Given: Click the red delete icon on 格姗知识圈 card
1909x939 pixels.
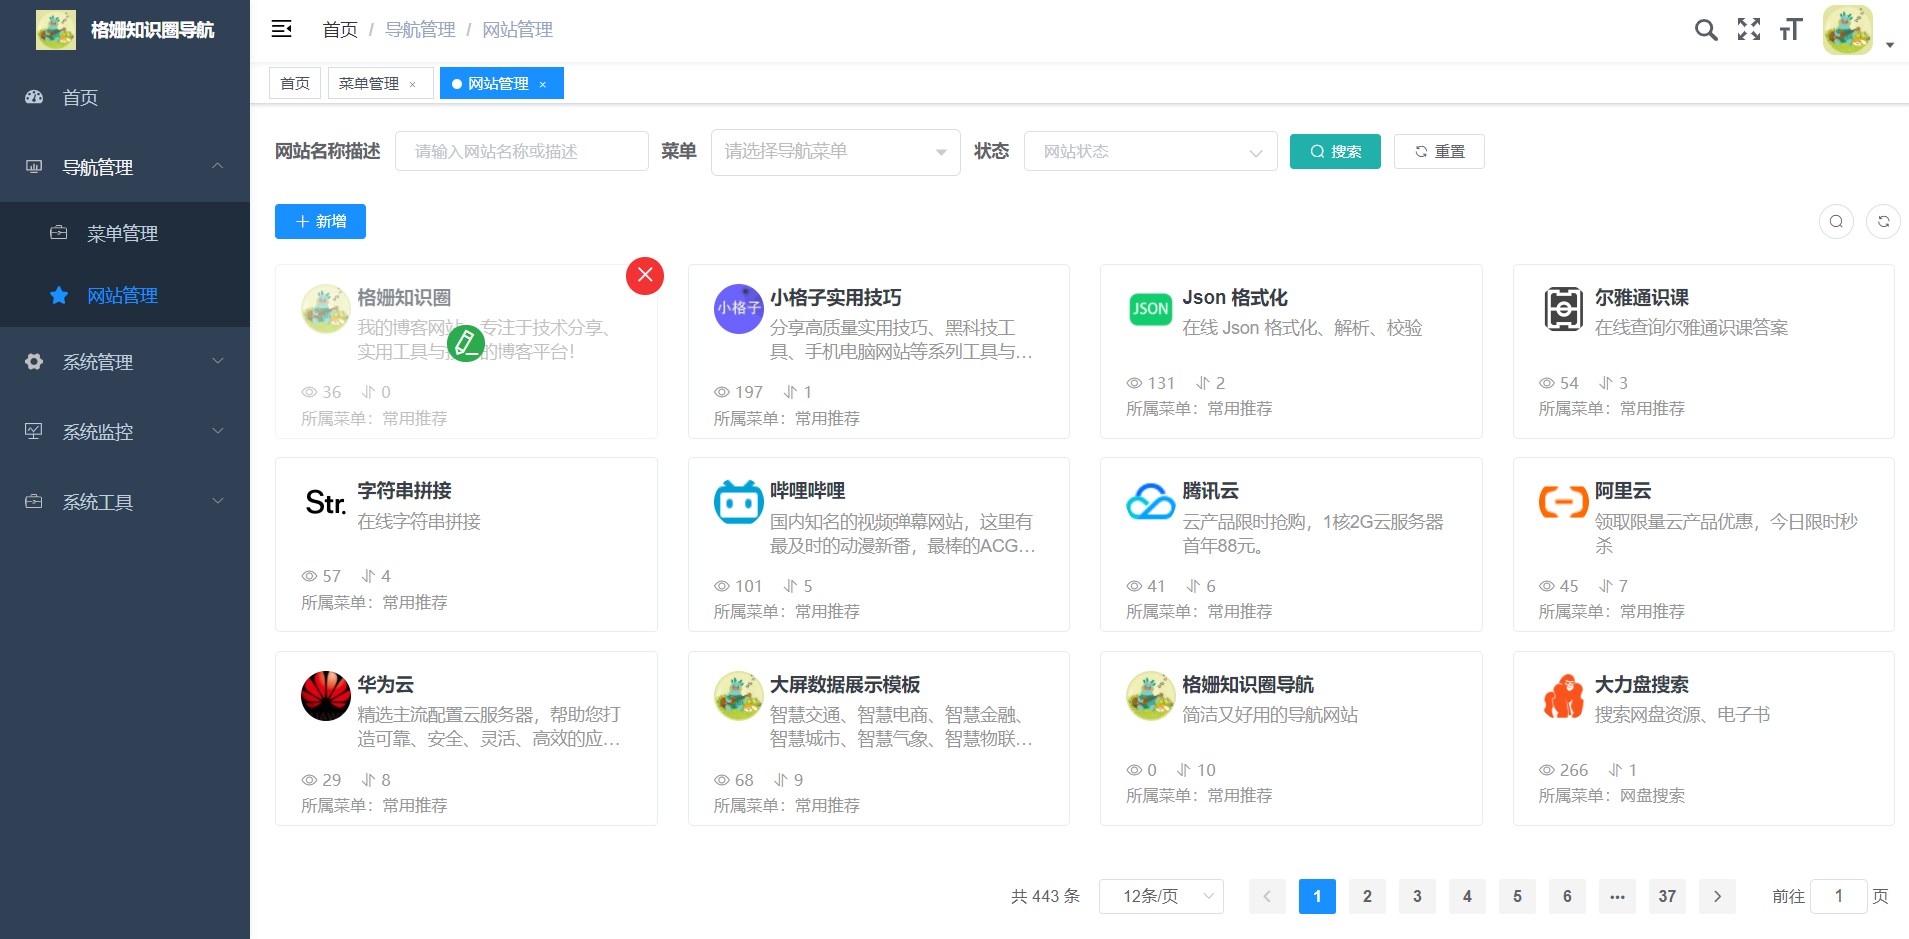Looking at the screenshot, I should point(645,275).
